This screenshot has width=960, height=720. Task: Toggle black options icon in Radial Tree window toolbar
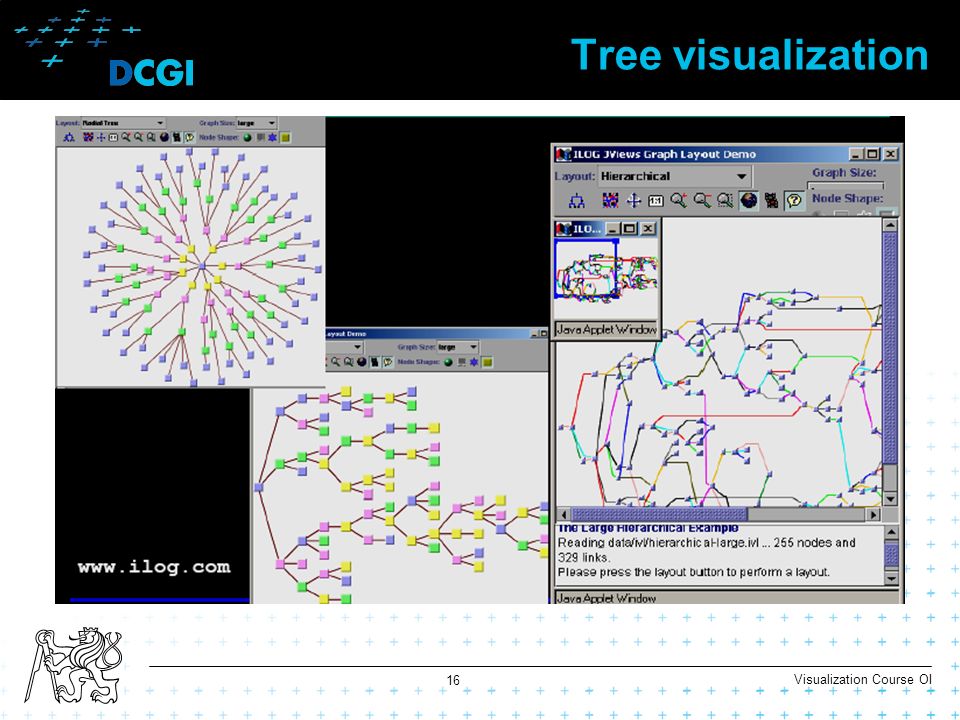[177, 138]
